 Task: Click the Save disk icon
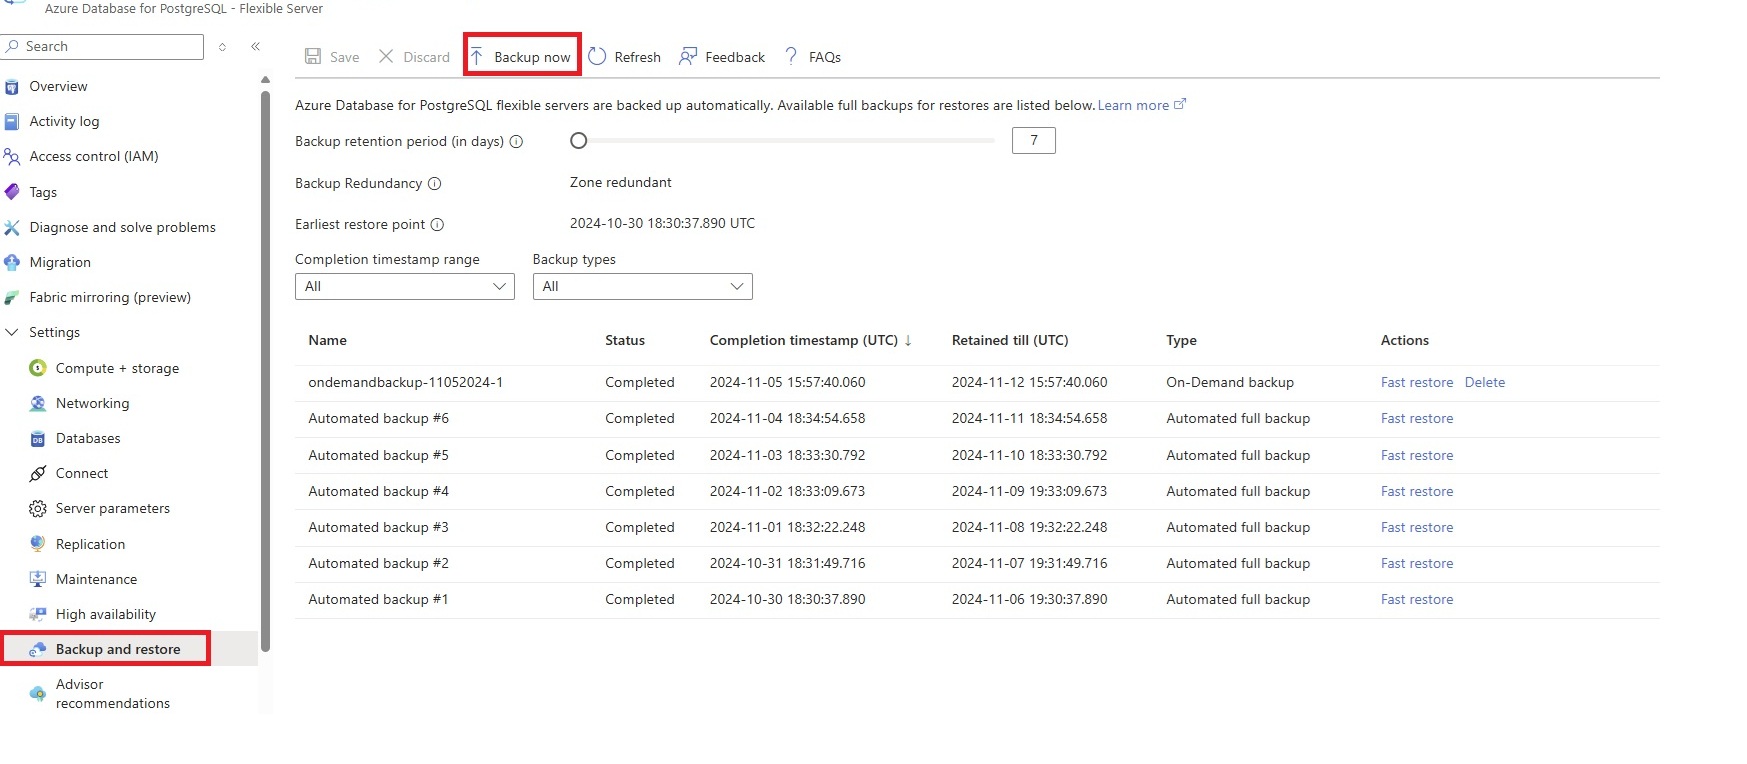click(313, 57)
